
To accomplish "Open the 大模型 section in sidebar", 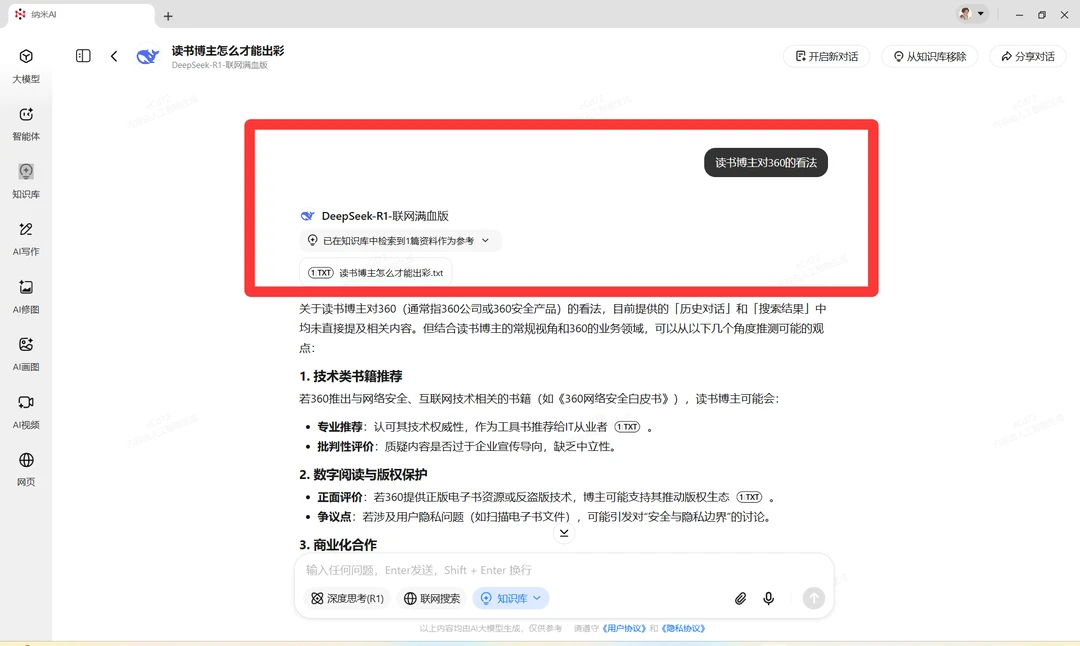I will pos(26,66).
